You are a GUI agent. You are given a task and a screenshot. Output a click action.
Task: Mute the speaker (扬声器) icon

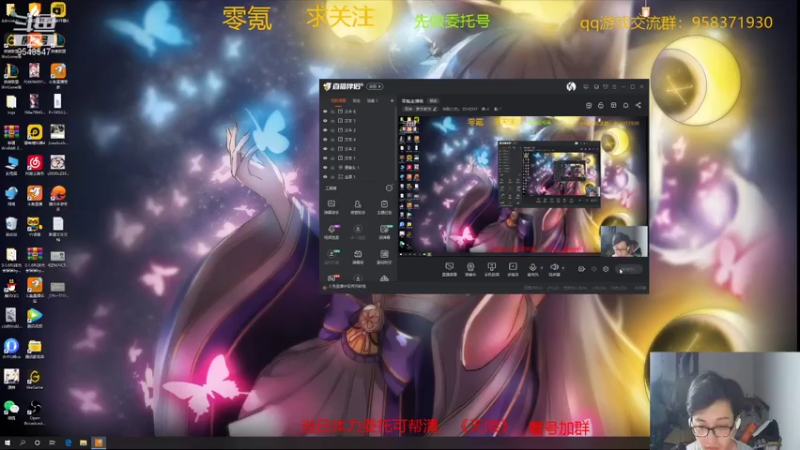[x=554, y=267]
